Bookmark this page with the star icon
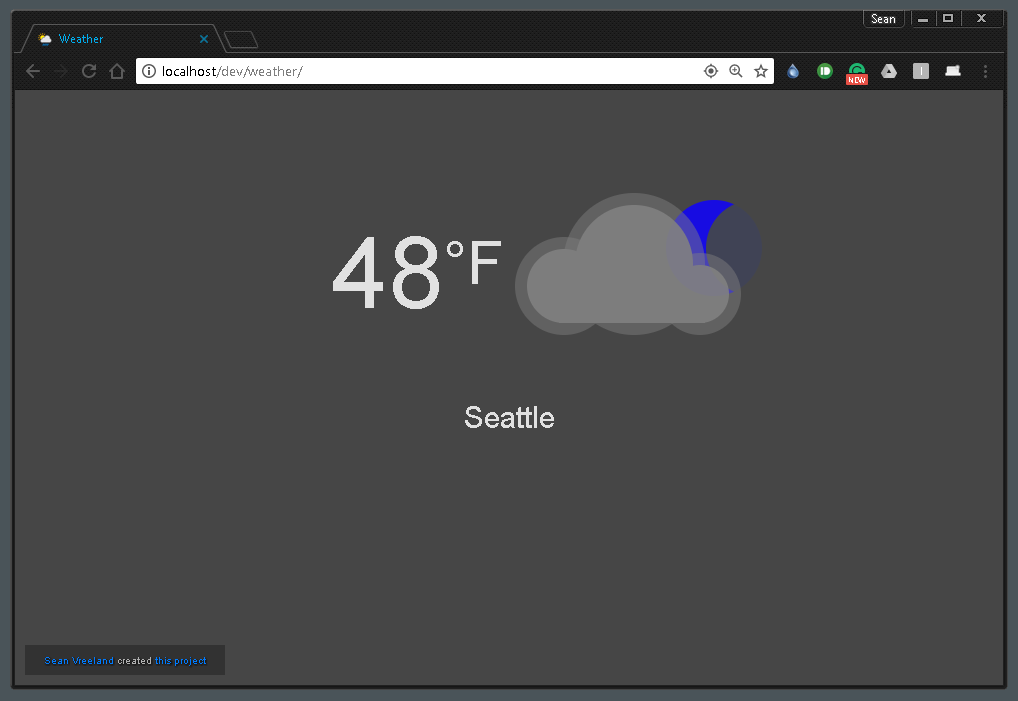 point(761,71)
